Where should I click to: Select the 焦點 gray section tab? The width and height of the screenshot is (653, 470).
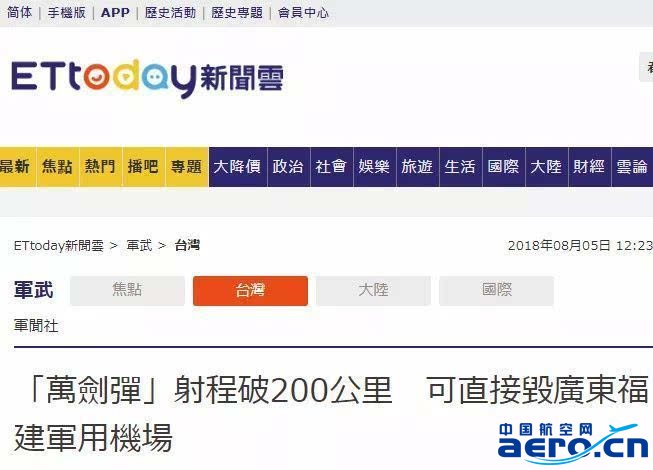click(127, 291)
